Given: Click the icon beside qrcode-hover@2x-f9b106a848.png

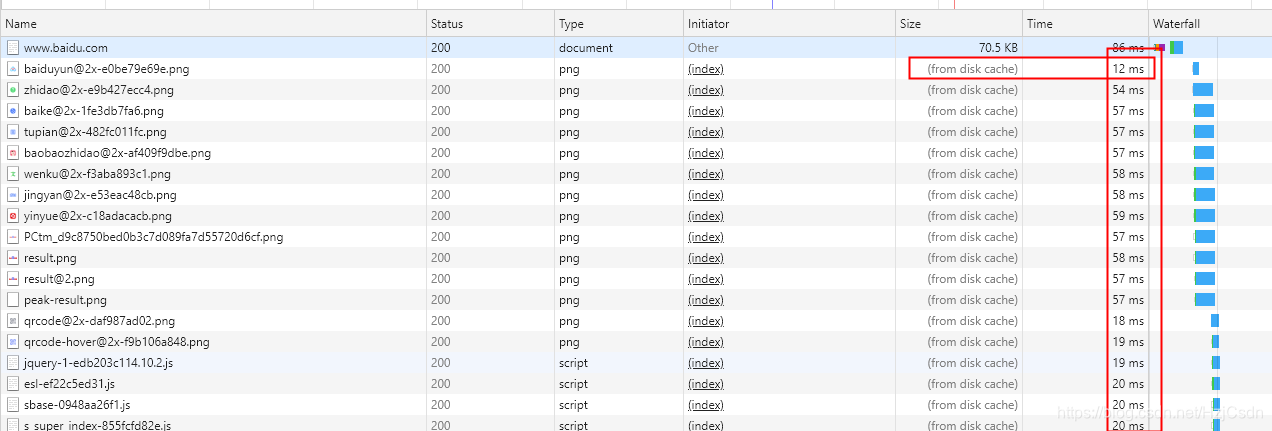Looking at the screenshot, I should (13, 342).
